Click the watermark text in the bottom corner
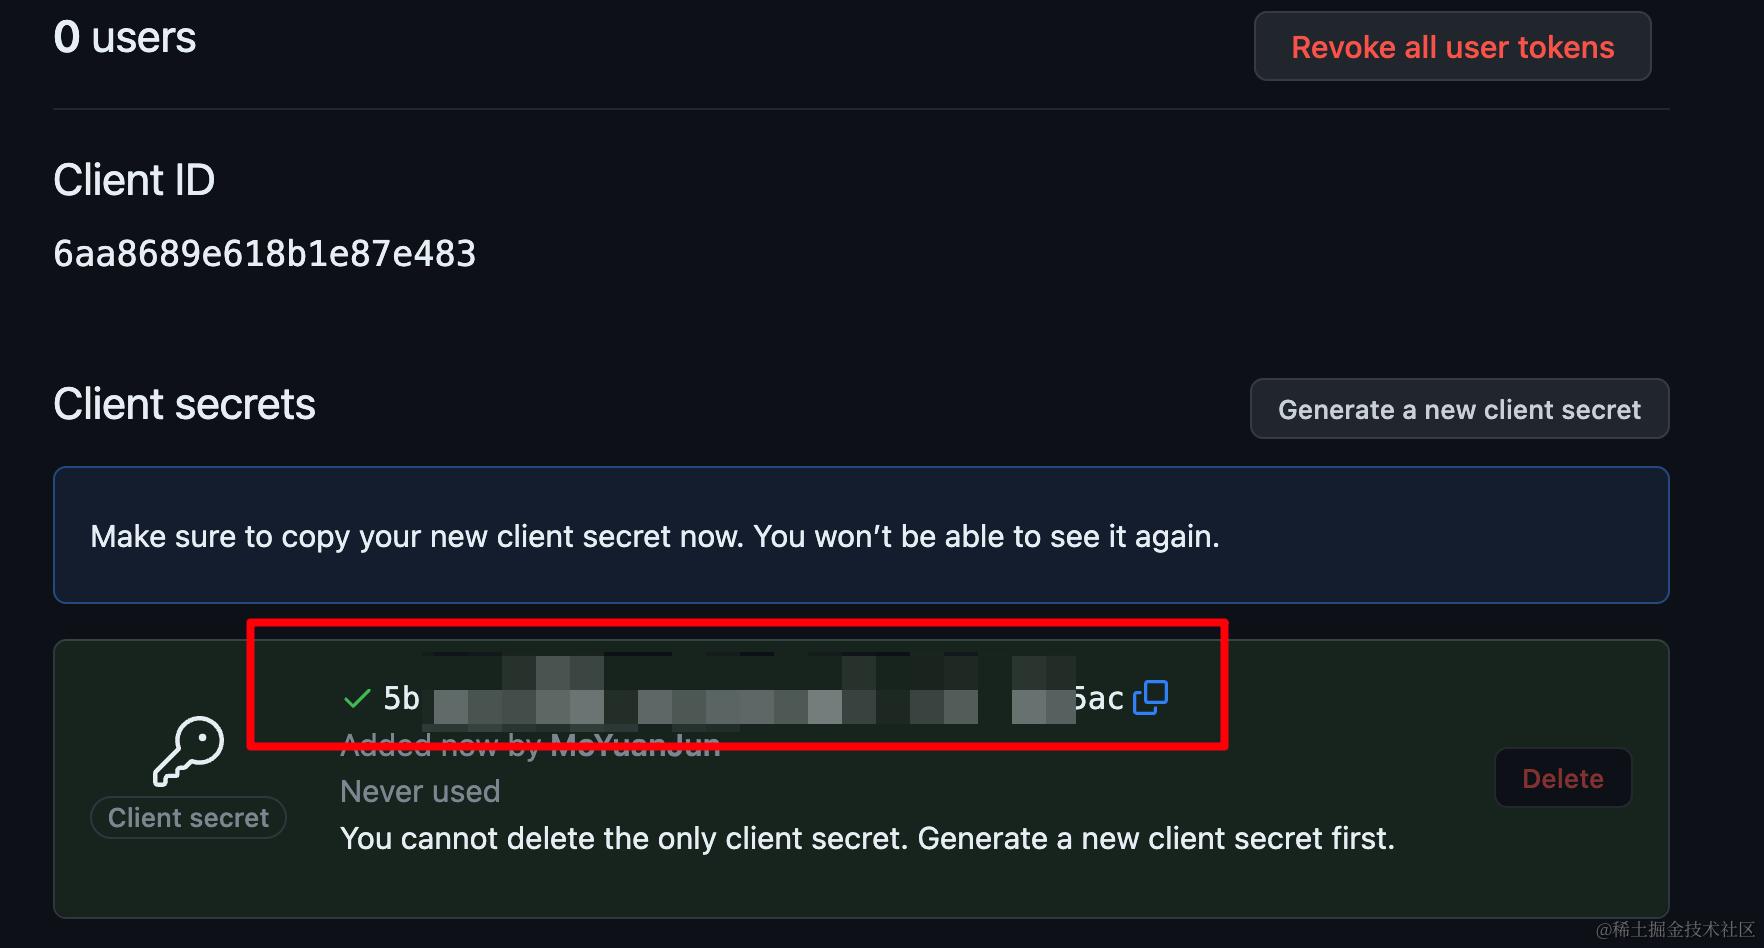Viewport: 1764px width, 948px height. click(x=1675, y=930)
